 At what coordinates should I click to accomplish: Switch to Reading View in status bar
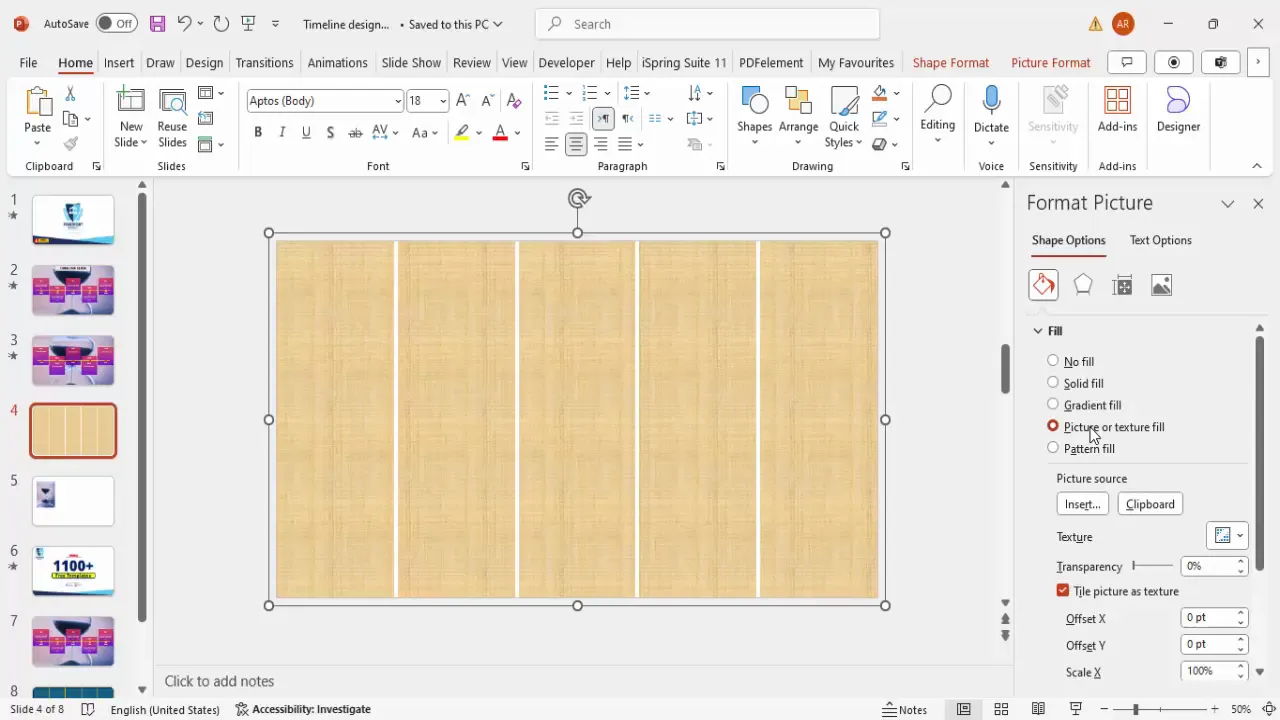[1039, 709]
